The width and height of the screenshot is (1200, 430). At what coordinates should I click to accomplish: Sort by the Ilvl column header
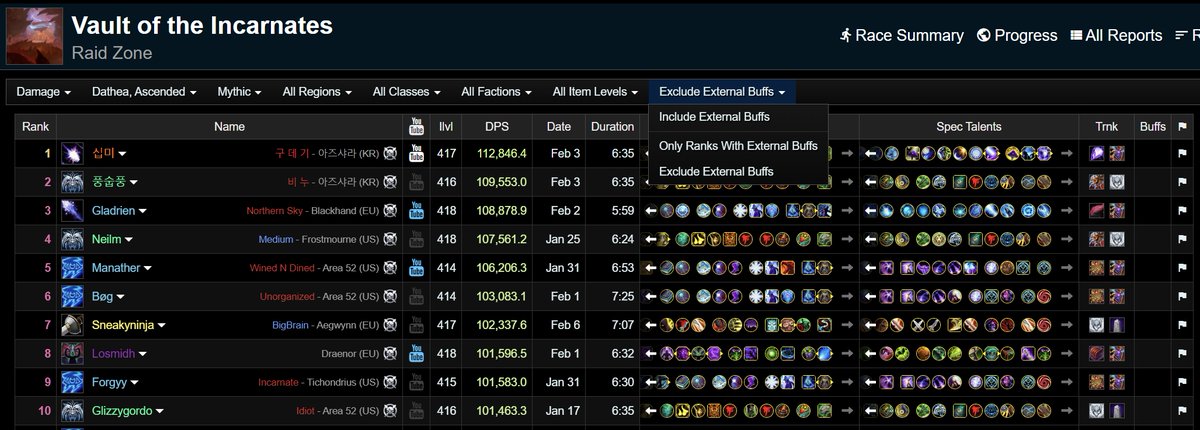(446, 127)
